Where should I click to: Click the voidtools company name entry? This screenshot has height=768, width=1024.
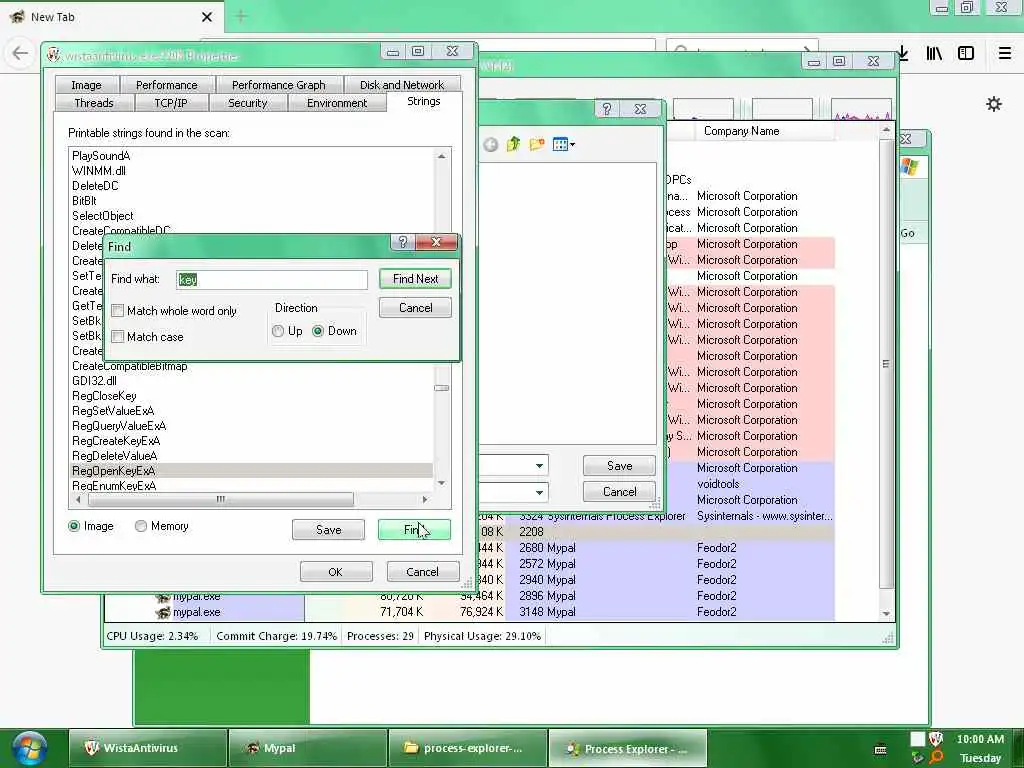[x=718, y=484]
